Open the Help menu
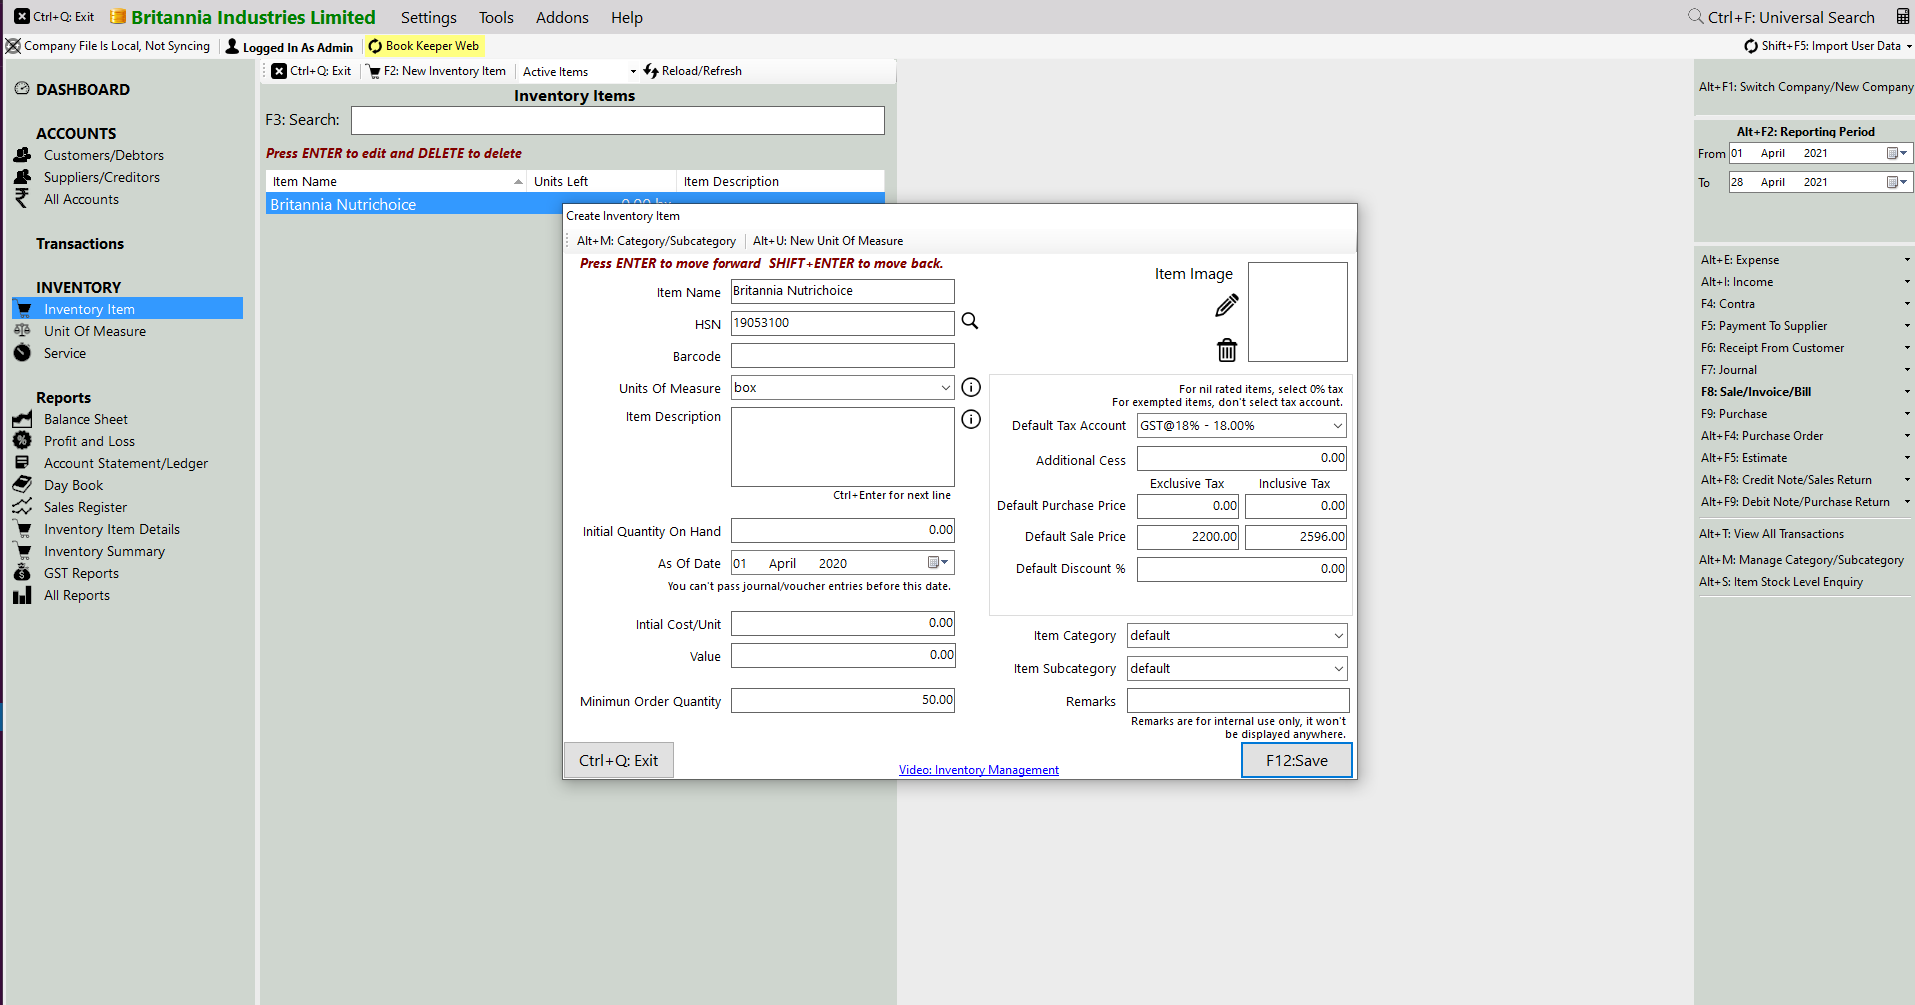This screenshot has height=1005, width=1915. 627,18
